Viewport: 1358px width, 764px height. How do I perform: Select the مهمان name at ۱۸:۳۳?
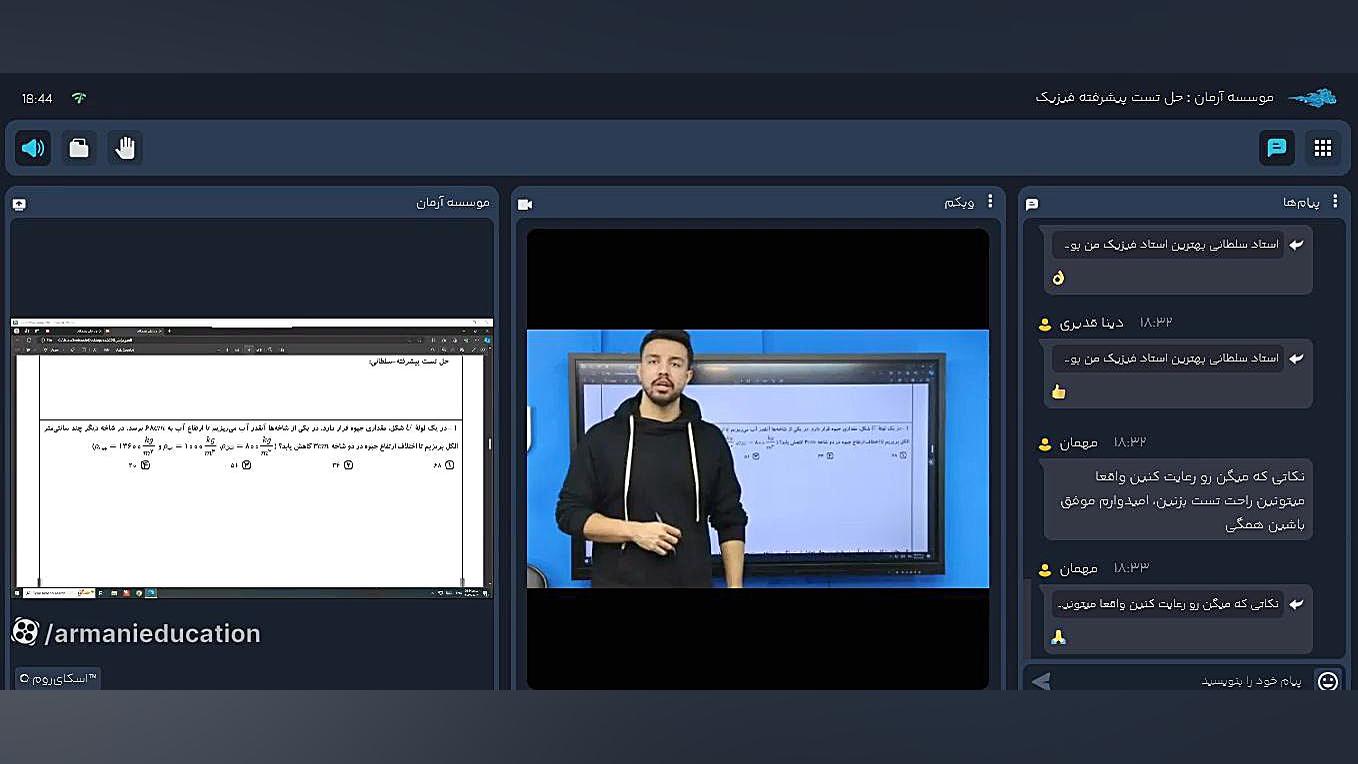point(1078,568)
